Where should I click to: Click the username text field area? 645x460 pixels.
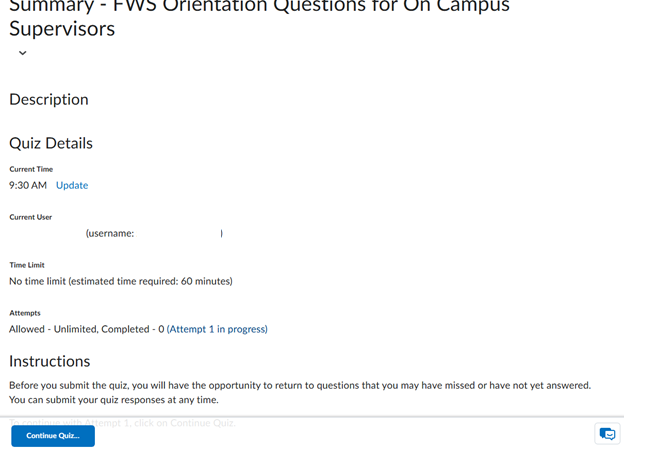tap(154, 233)
